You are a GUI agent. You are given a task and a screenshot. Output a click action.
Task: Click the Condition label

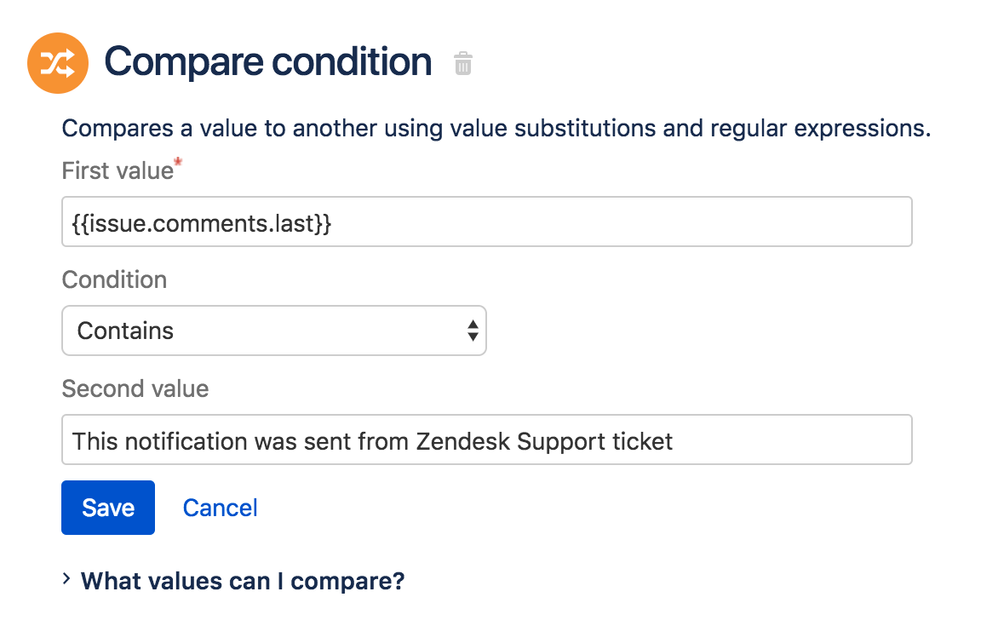[114, 280]
